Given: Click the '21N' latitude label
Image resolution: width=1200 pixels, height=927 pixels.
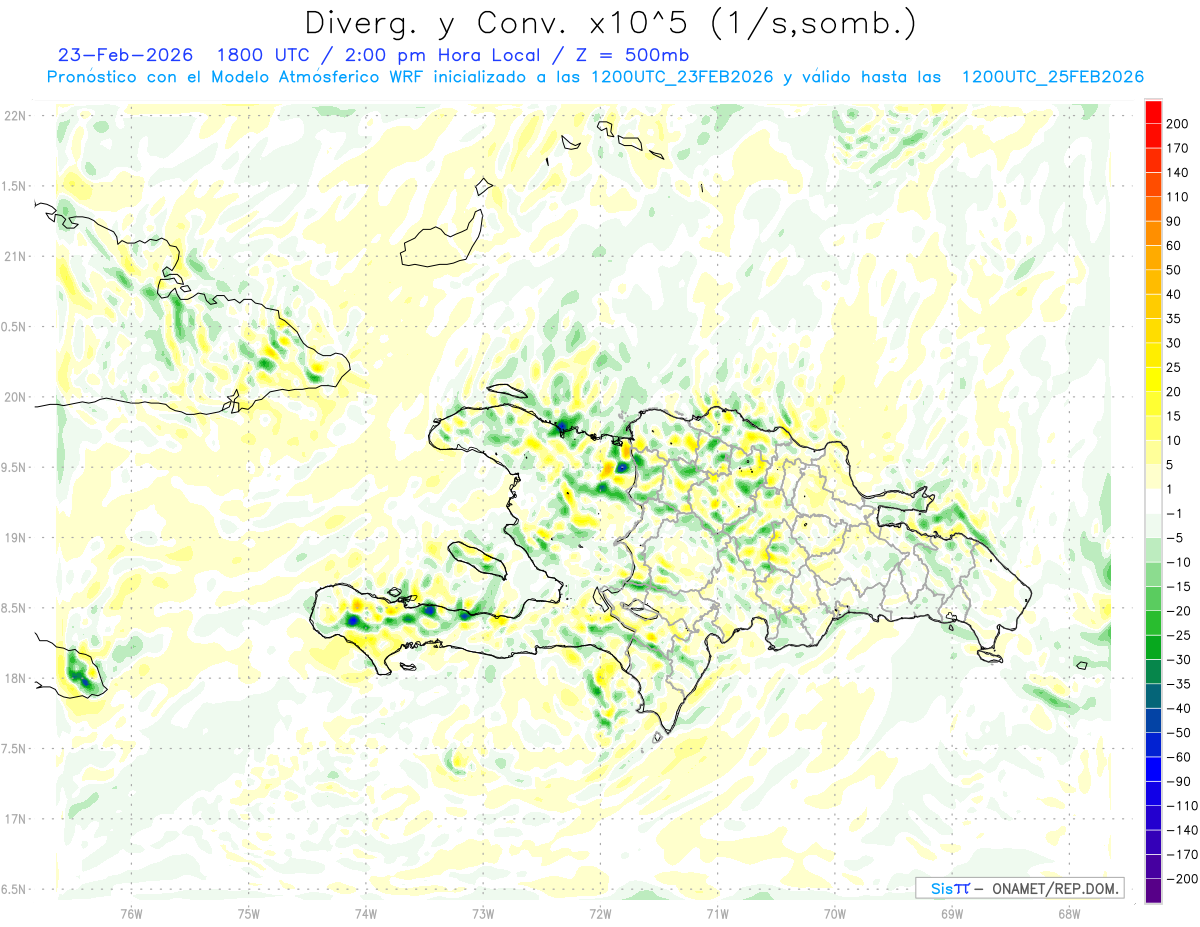Looking at the screenshot, I should click(x=14, y=256).
